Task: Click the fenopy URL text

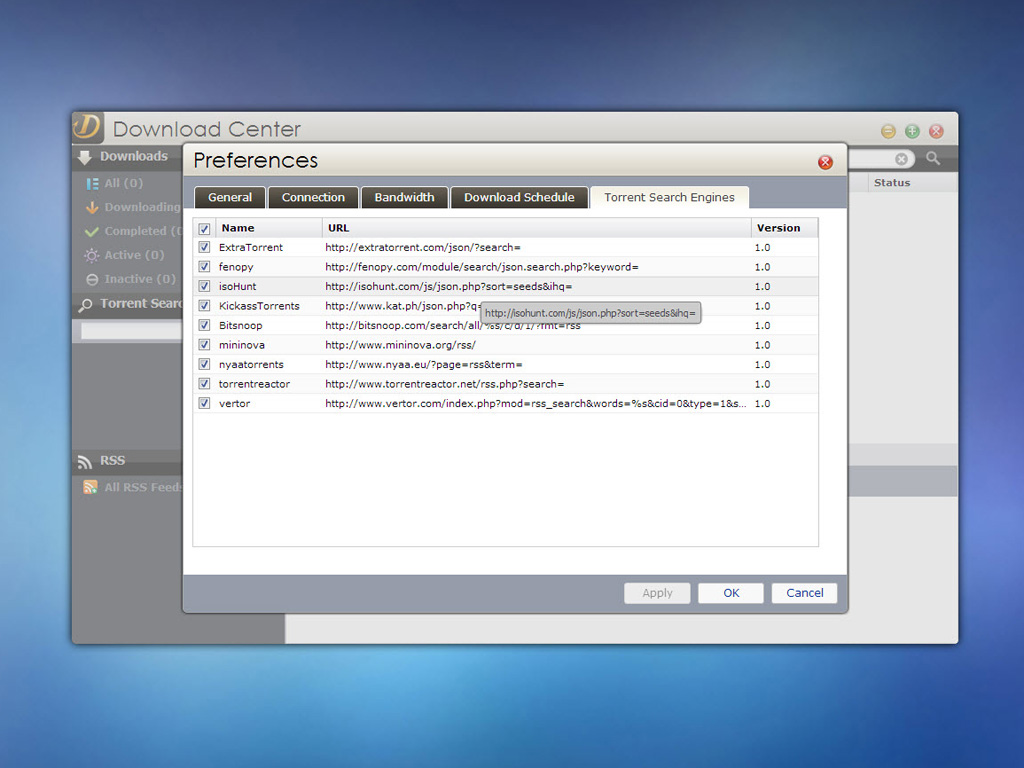Action: tap(482, 267)
